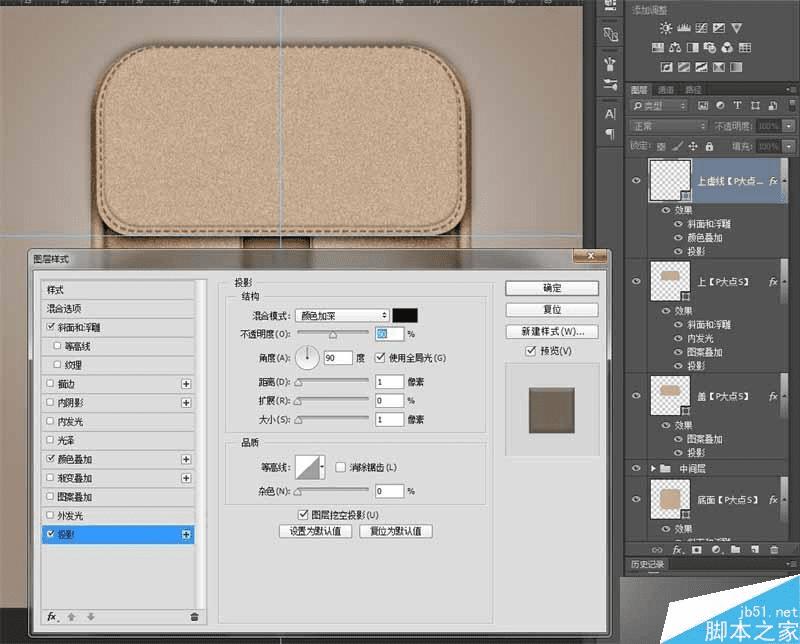
Task: Open the 等高线 contour picker dropdown arrow
Action: (x=322, y=467)
